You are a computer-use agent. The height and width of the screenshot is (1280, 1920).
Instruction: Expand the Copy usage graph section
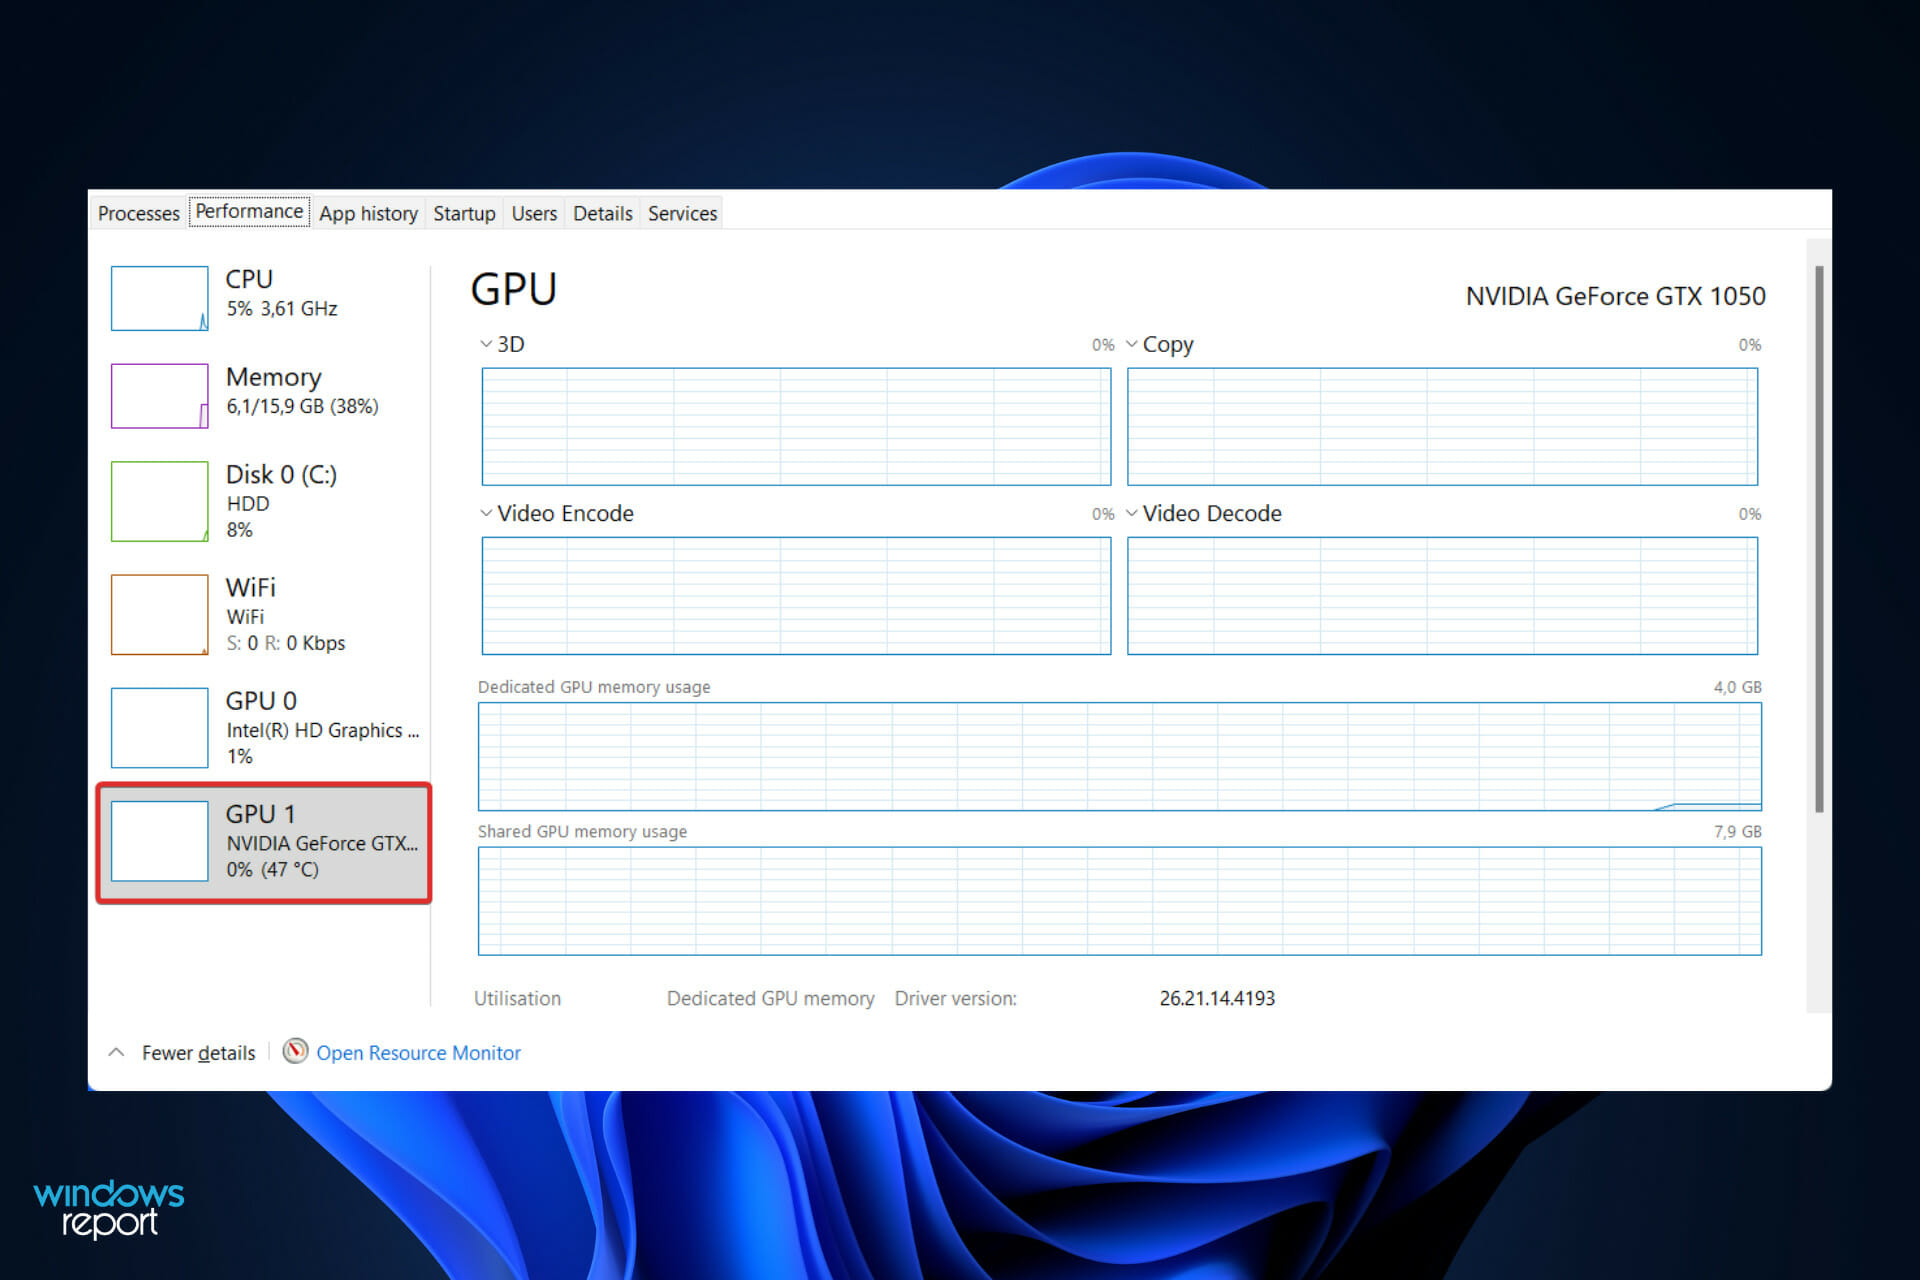pyautogui.click(x=1131, y=344)
